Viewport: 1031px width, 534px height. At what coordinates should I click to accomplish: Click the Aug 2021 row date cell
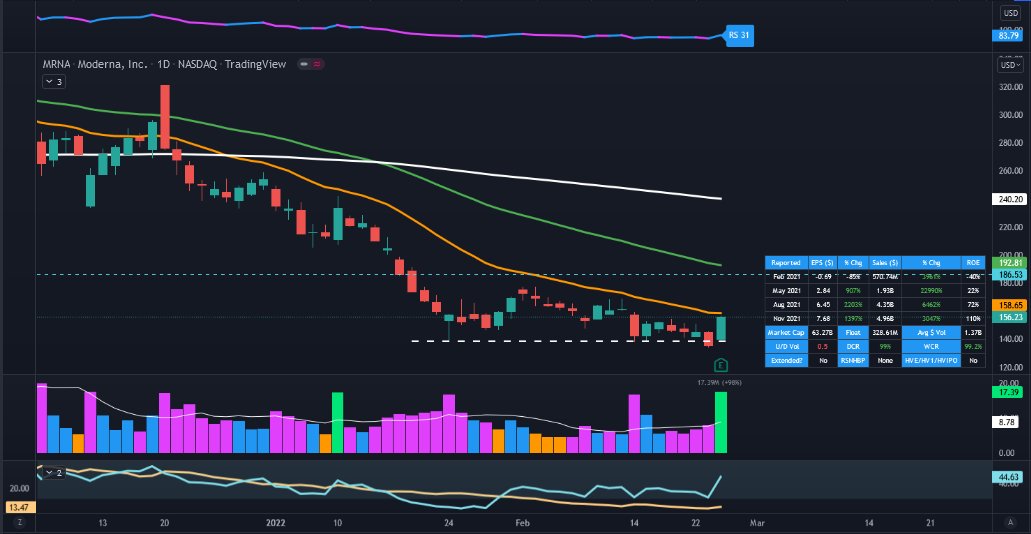pyautogui.click(x=786, y=305)
